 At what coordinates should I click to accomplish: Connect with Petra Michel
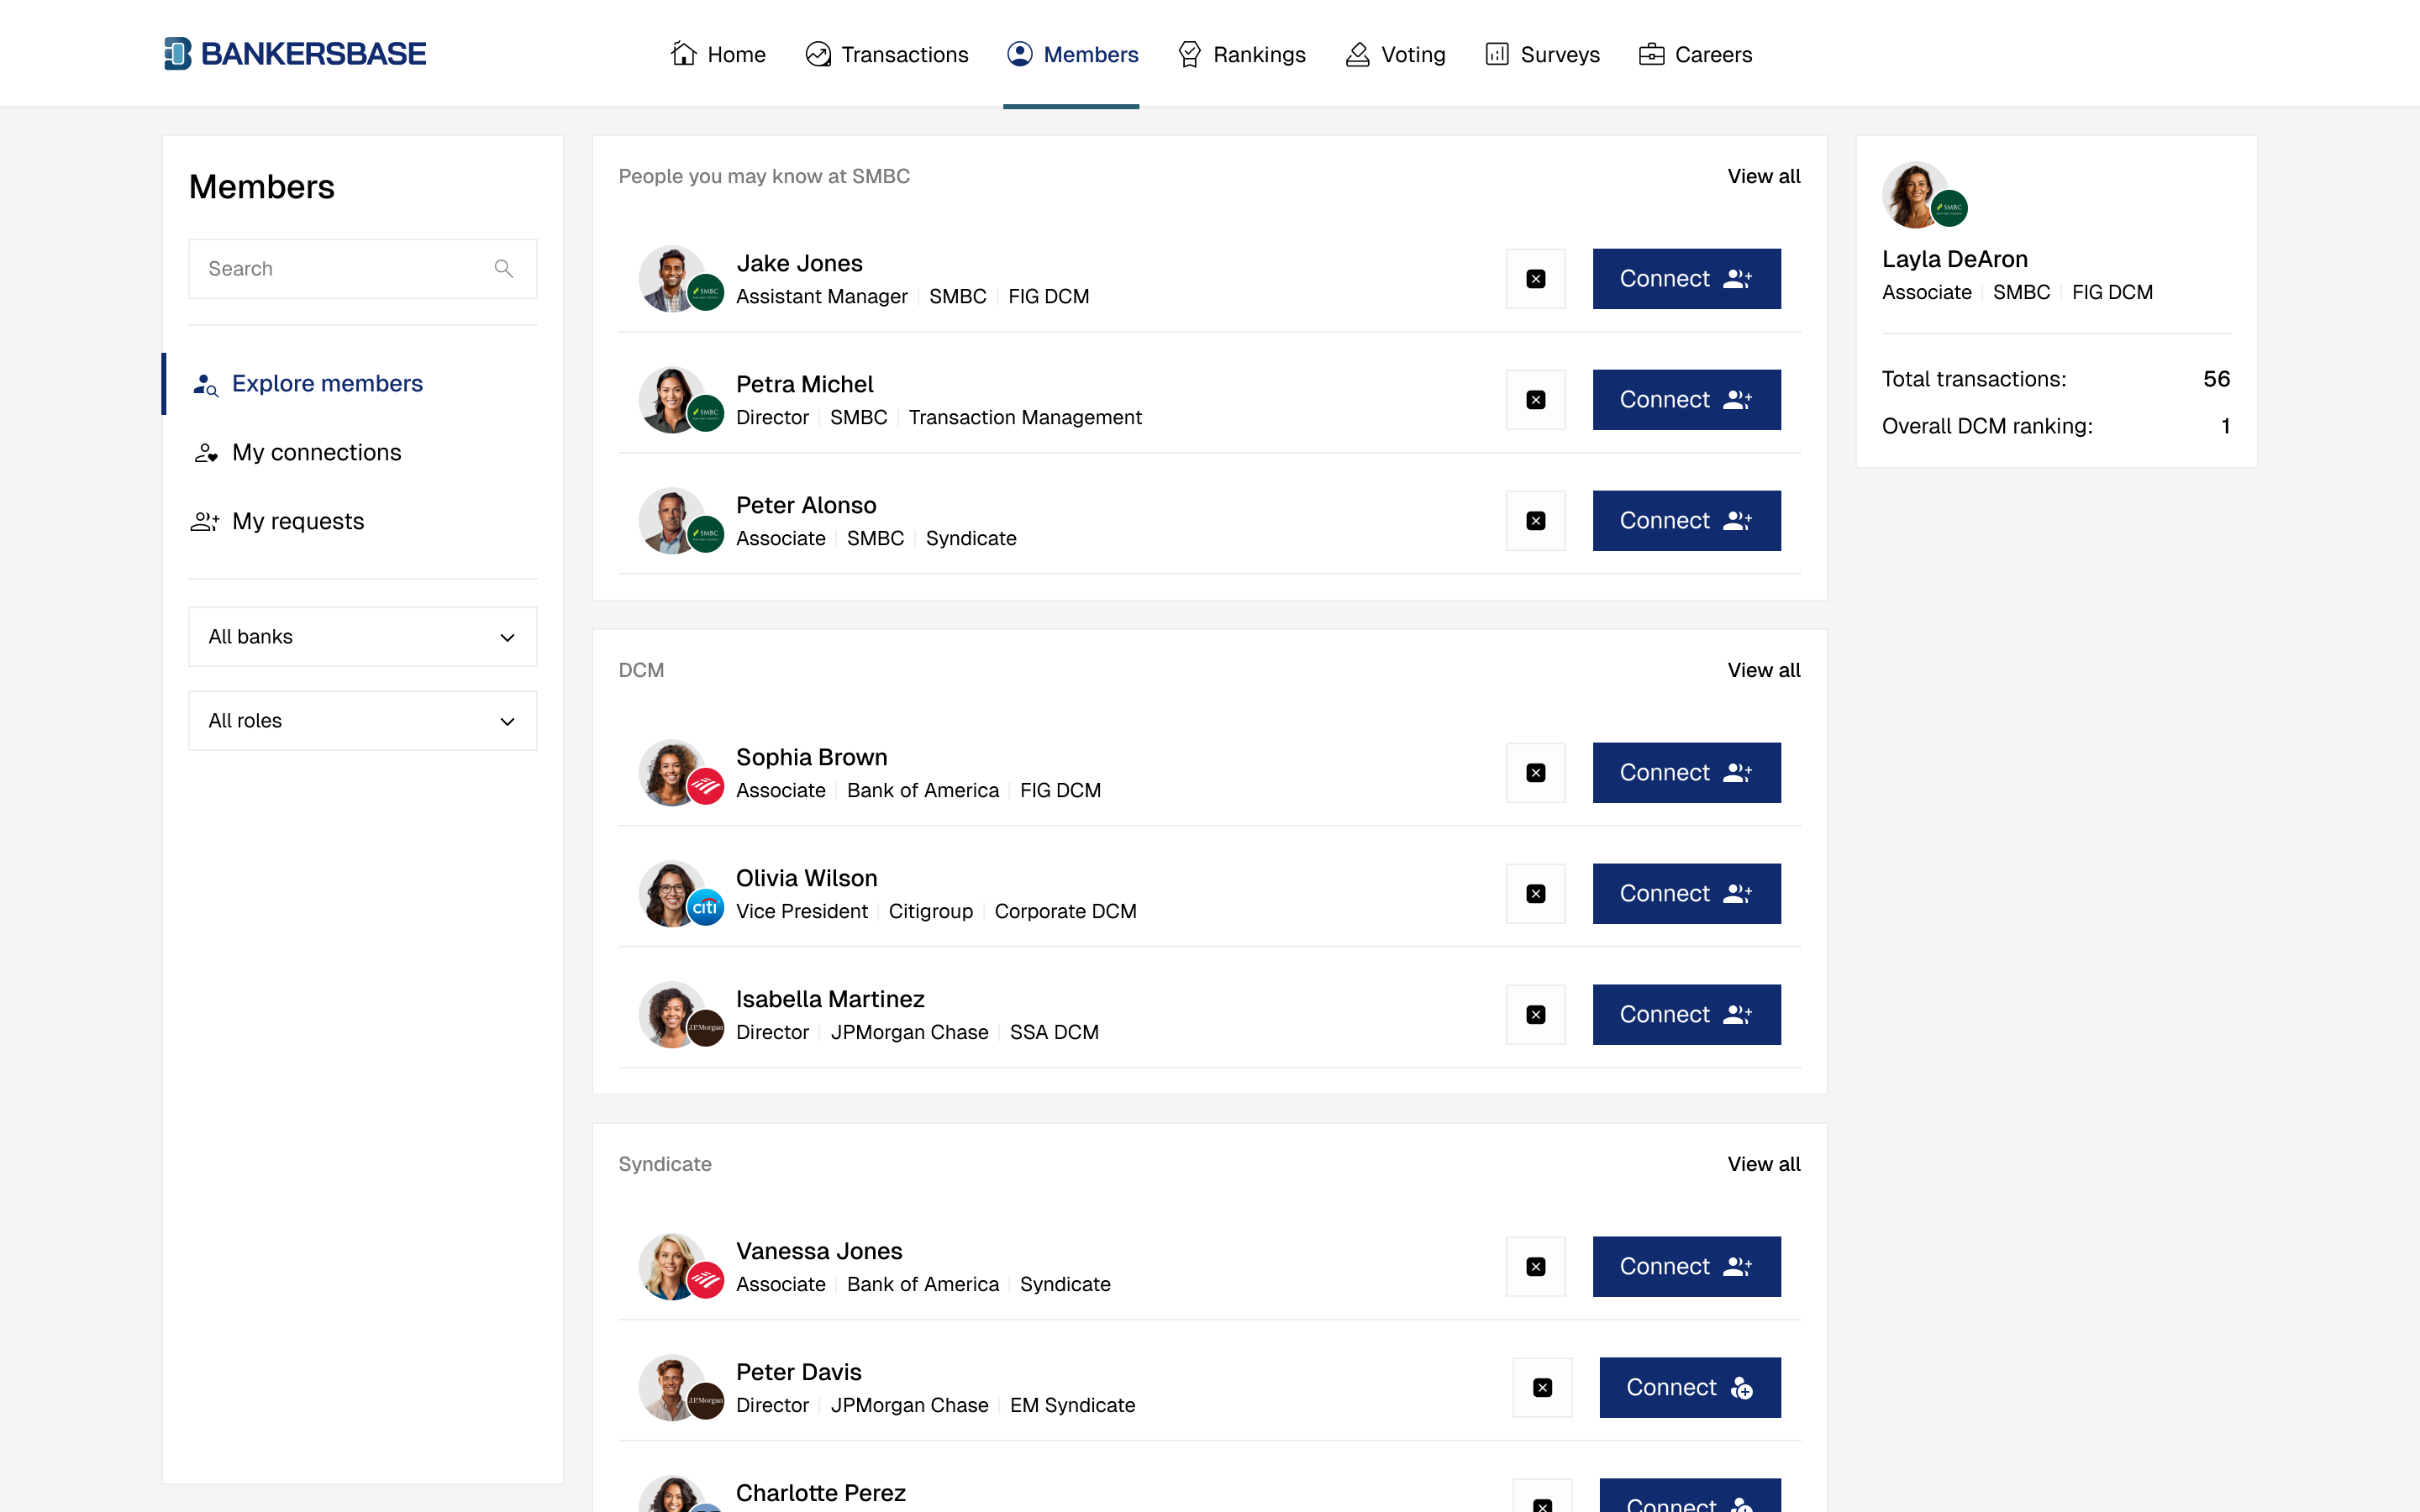coord(1686,400)
